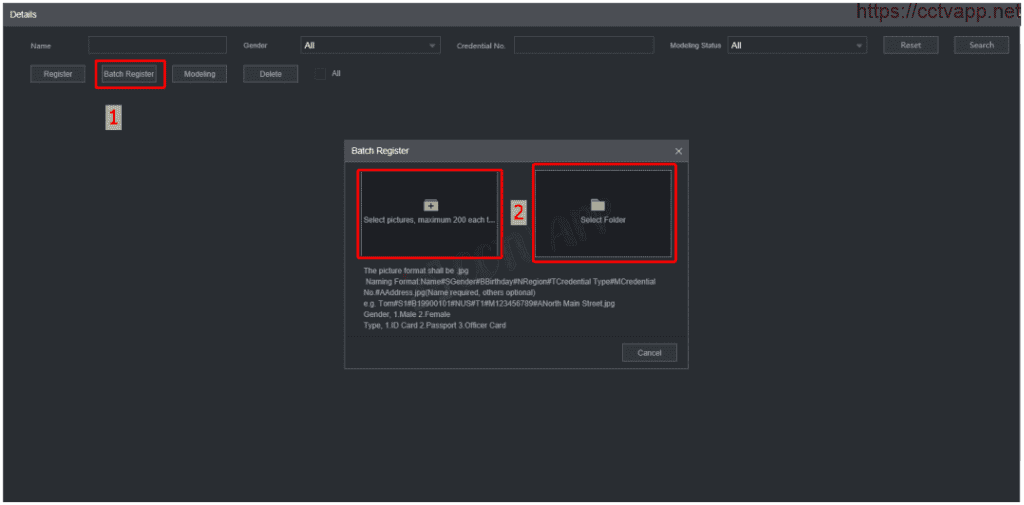Click the Select Folder text label
The height and width of the screenshot is (505, 1024).
[603, 220]
